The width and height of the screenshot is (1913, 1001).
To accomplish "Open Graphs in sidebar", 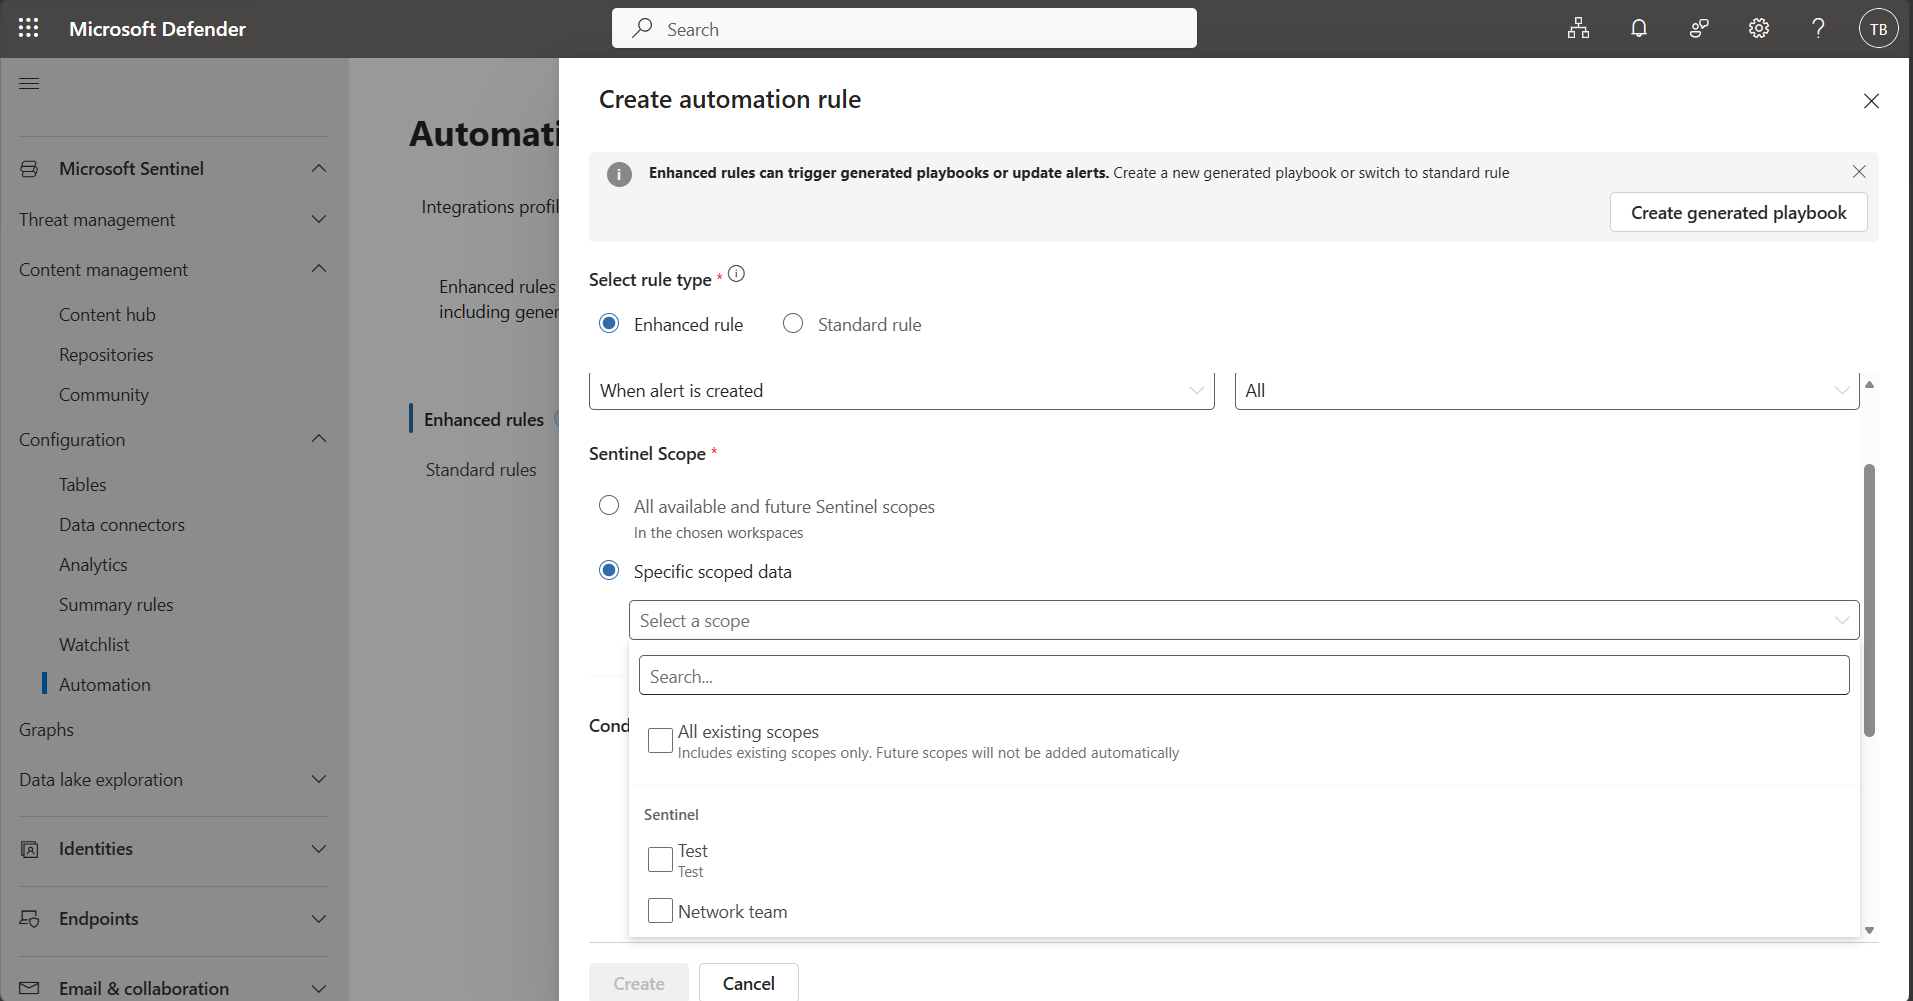I will [x=46, y=730].
